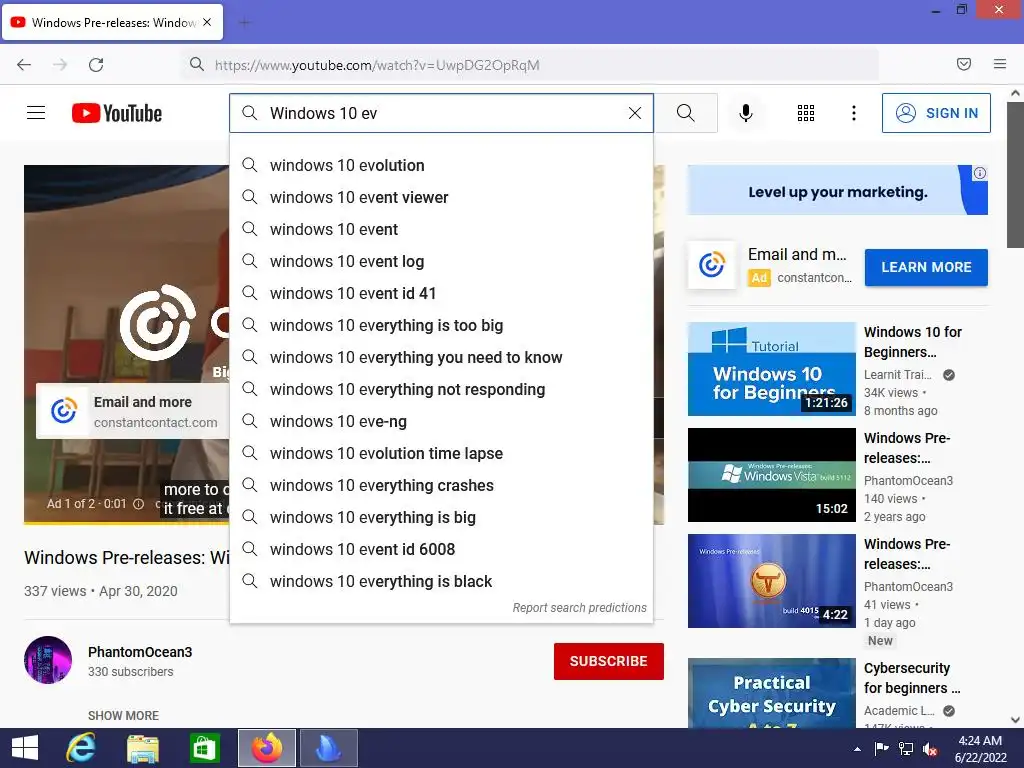This screenshot has width=1024, height=768.
Task: Click the yellow ad progress bar
Action: (127, 522)
